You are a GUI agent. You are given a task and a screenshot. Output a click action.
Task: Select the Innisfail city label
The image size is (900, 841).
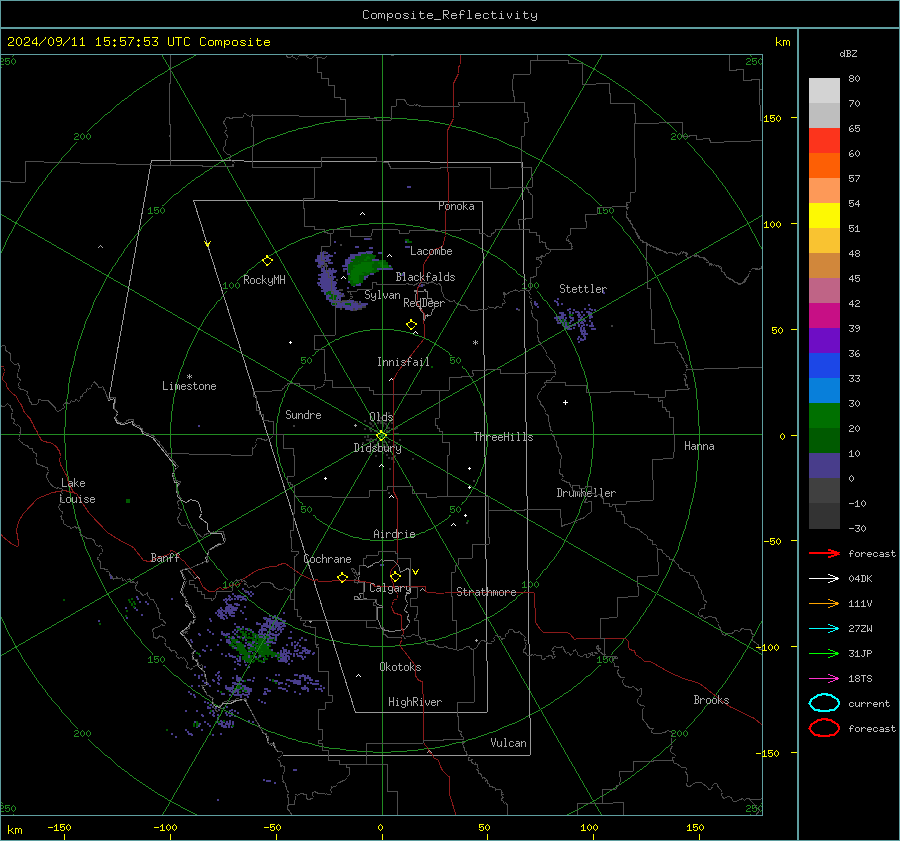click(403, 362)
